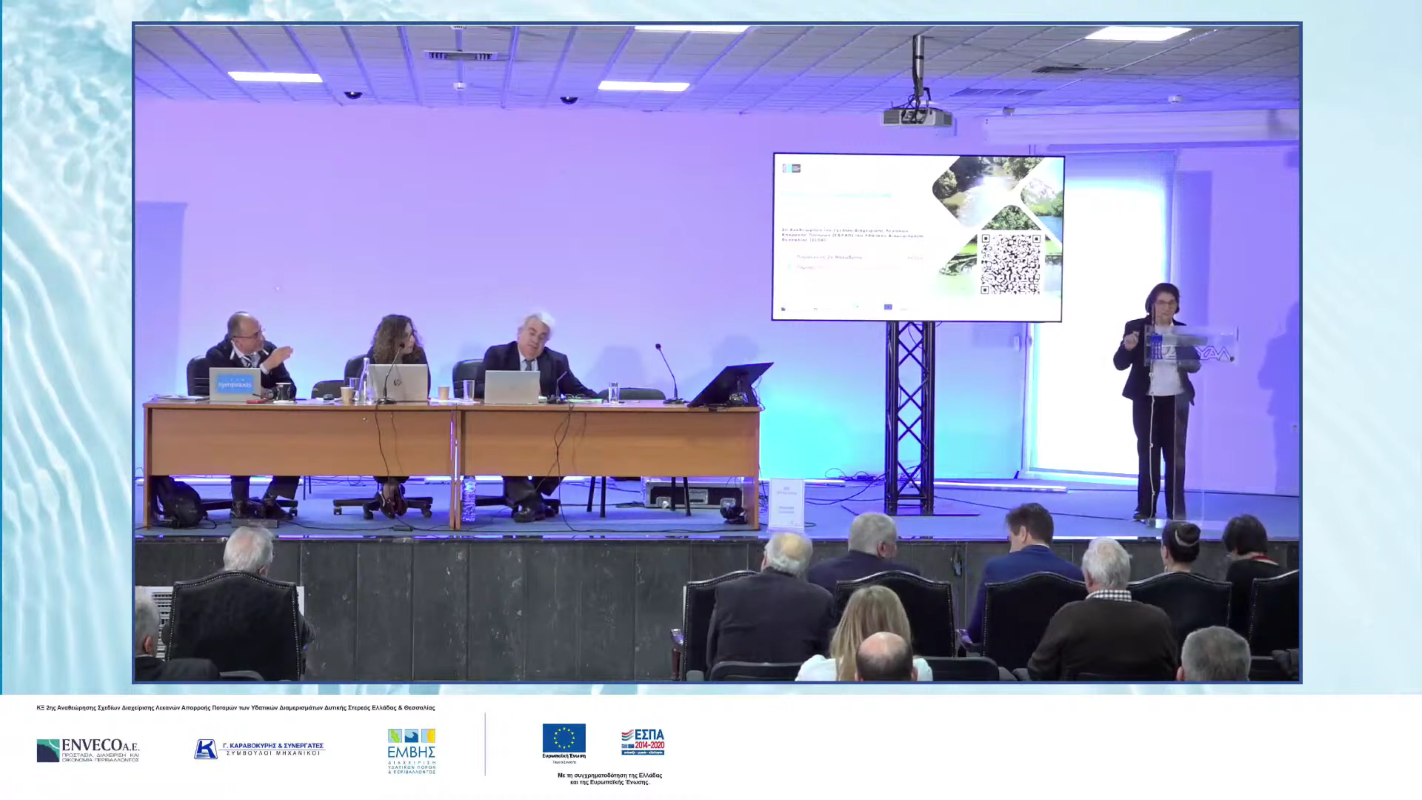Click the ENVECO A.E. logo
Screen dimensions: 1422x800
[88, 750]
